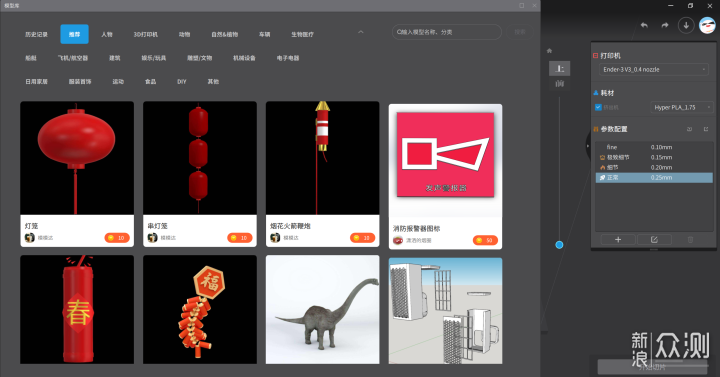Open the Ender-3 V3_0.4 nozzle printer dropdown
This screenshot has height=377, width=720.
653,69
